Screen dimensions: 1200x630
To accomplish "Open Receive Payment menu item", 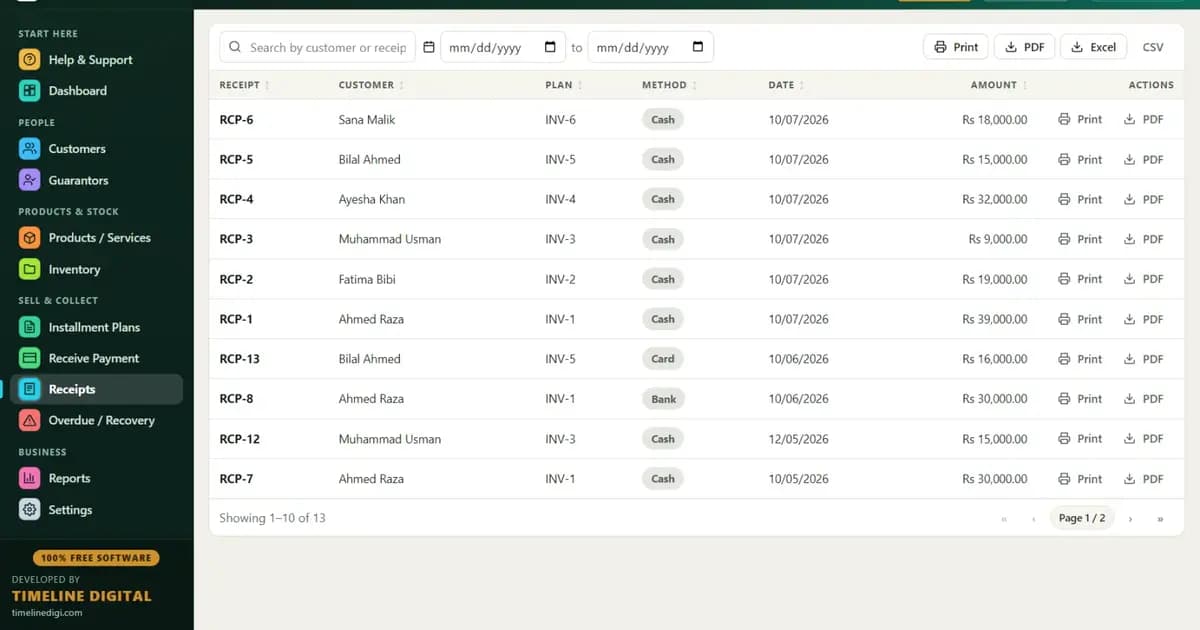I will (96, 358).
